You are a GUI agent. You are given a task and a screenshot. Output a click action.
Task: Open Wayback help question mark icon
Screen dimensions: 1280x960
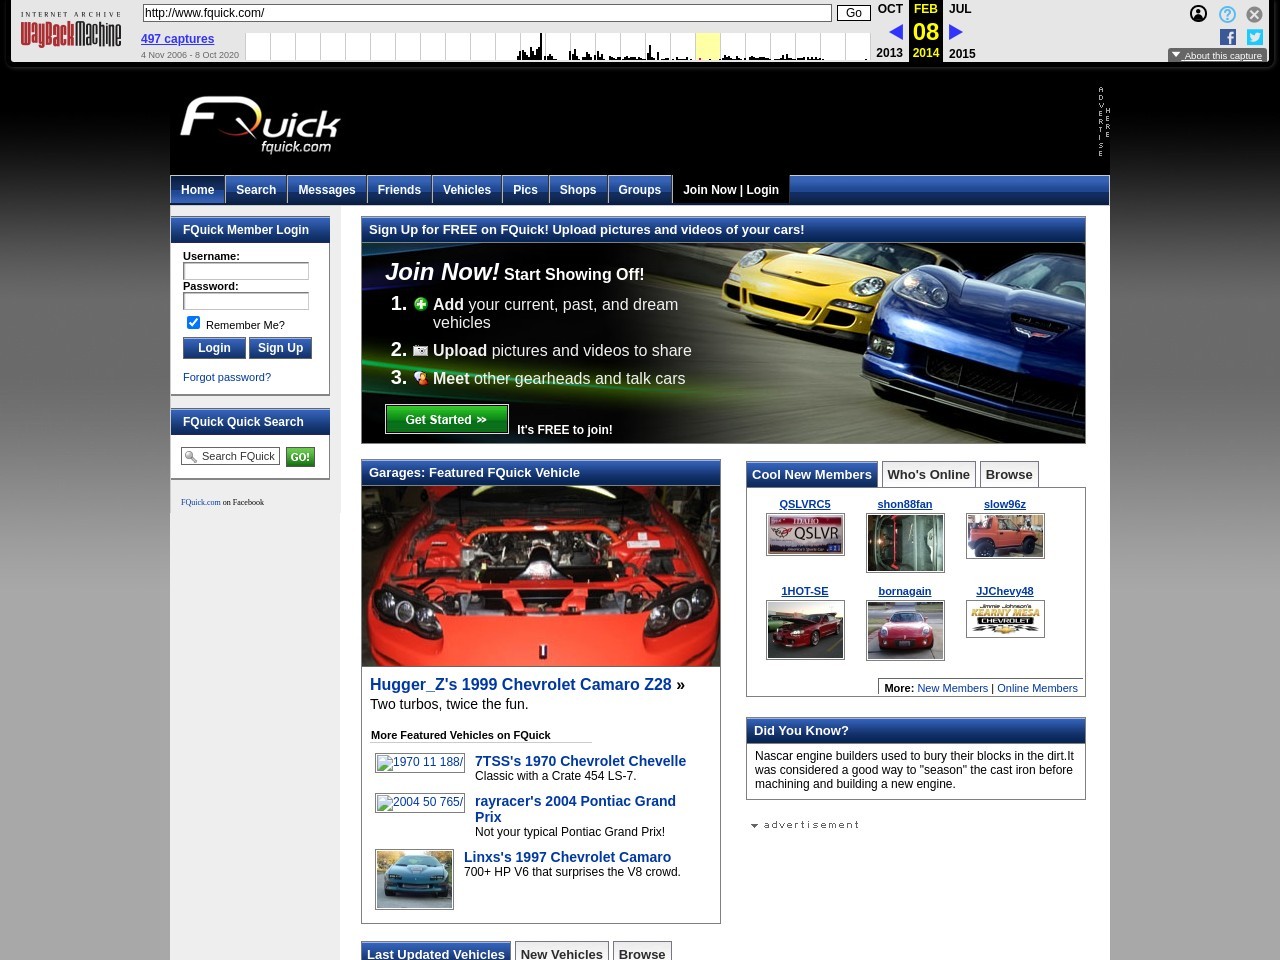tap(1227, 14)
